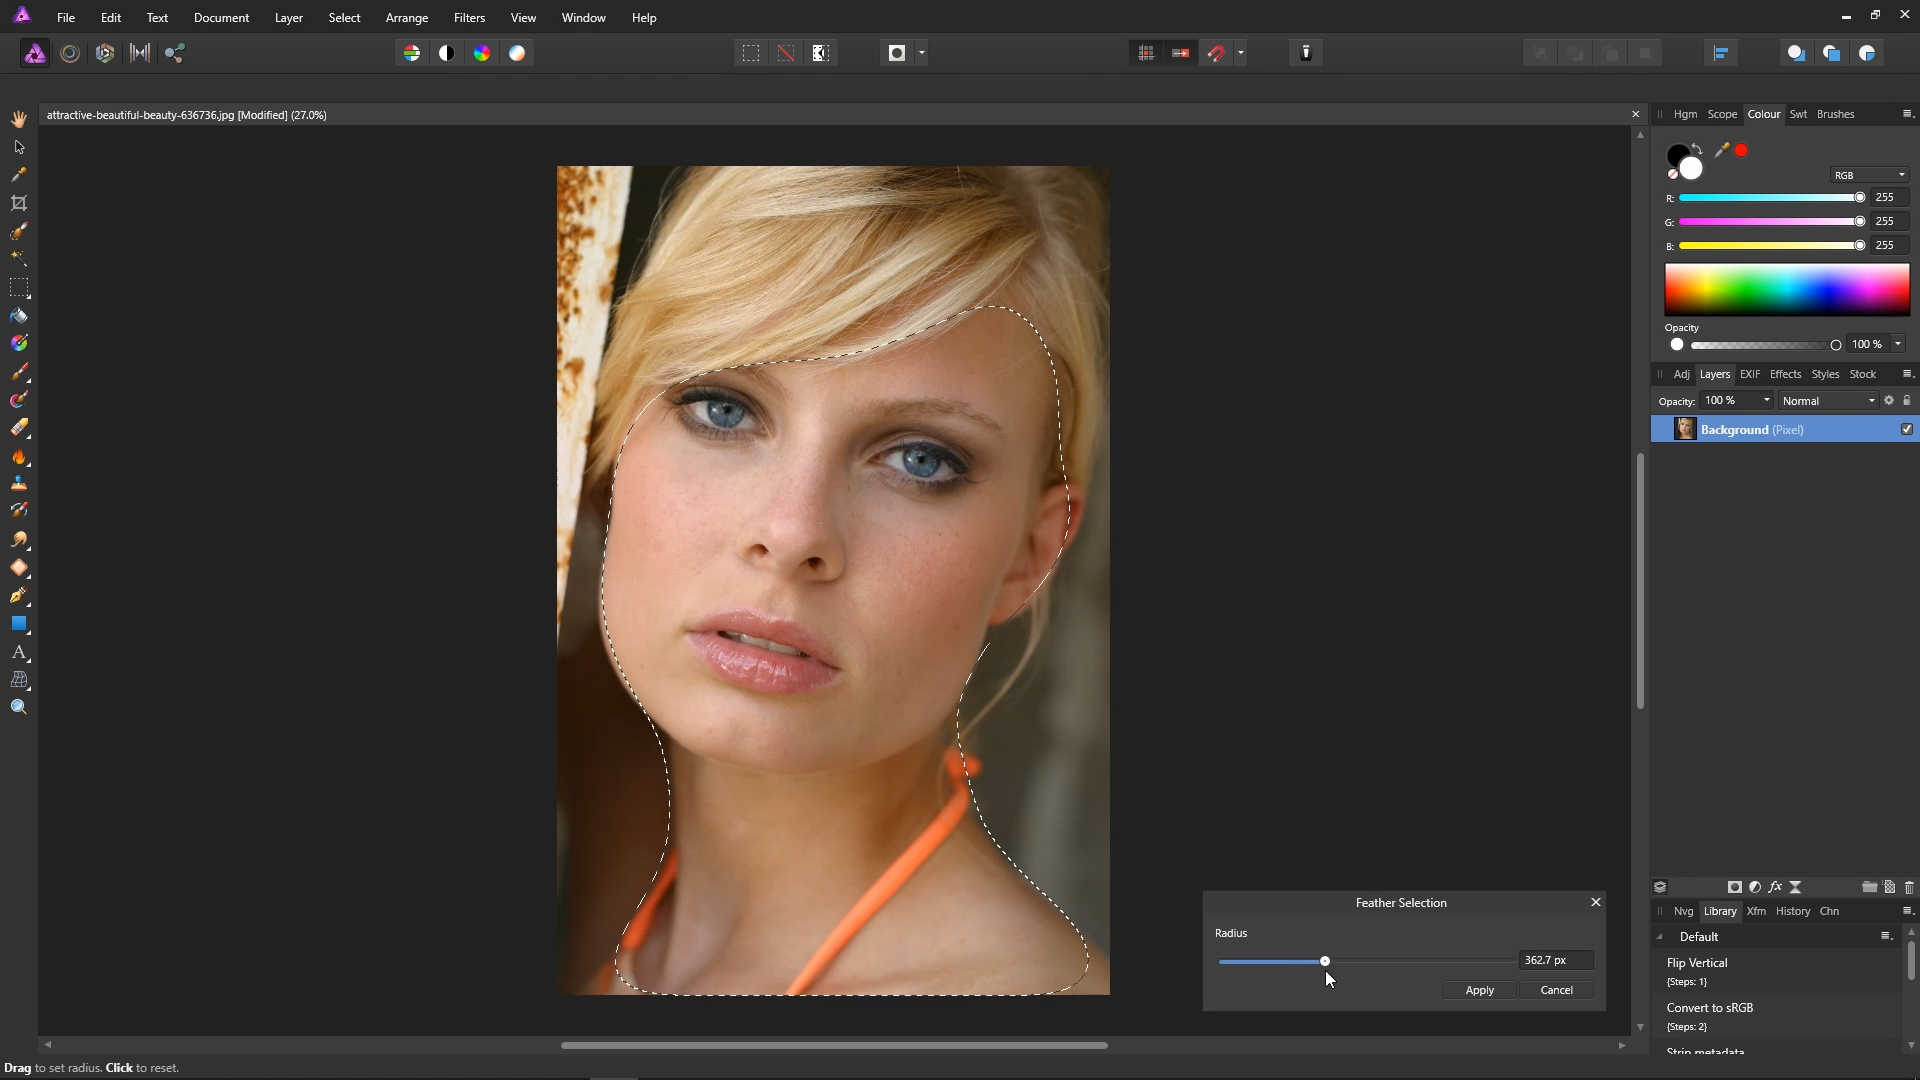Toggle Background layer visibility checkbox
Viewport: 1920px width, 1080px height.
(1907, 429)
